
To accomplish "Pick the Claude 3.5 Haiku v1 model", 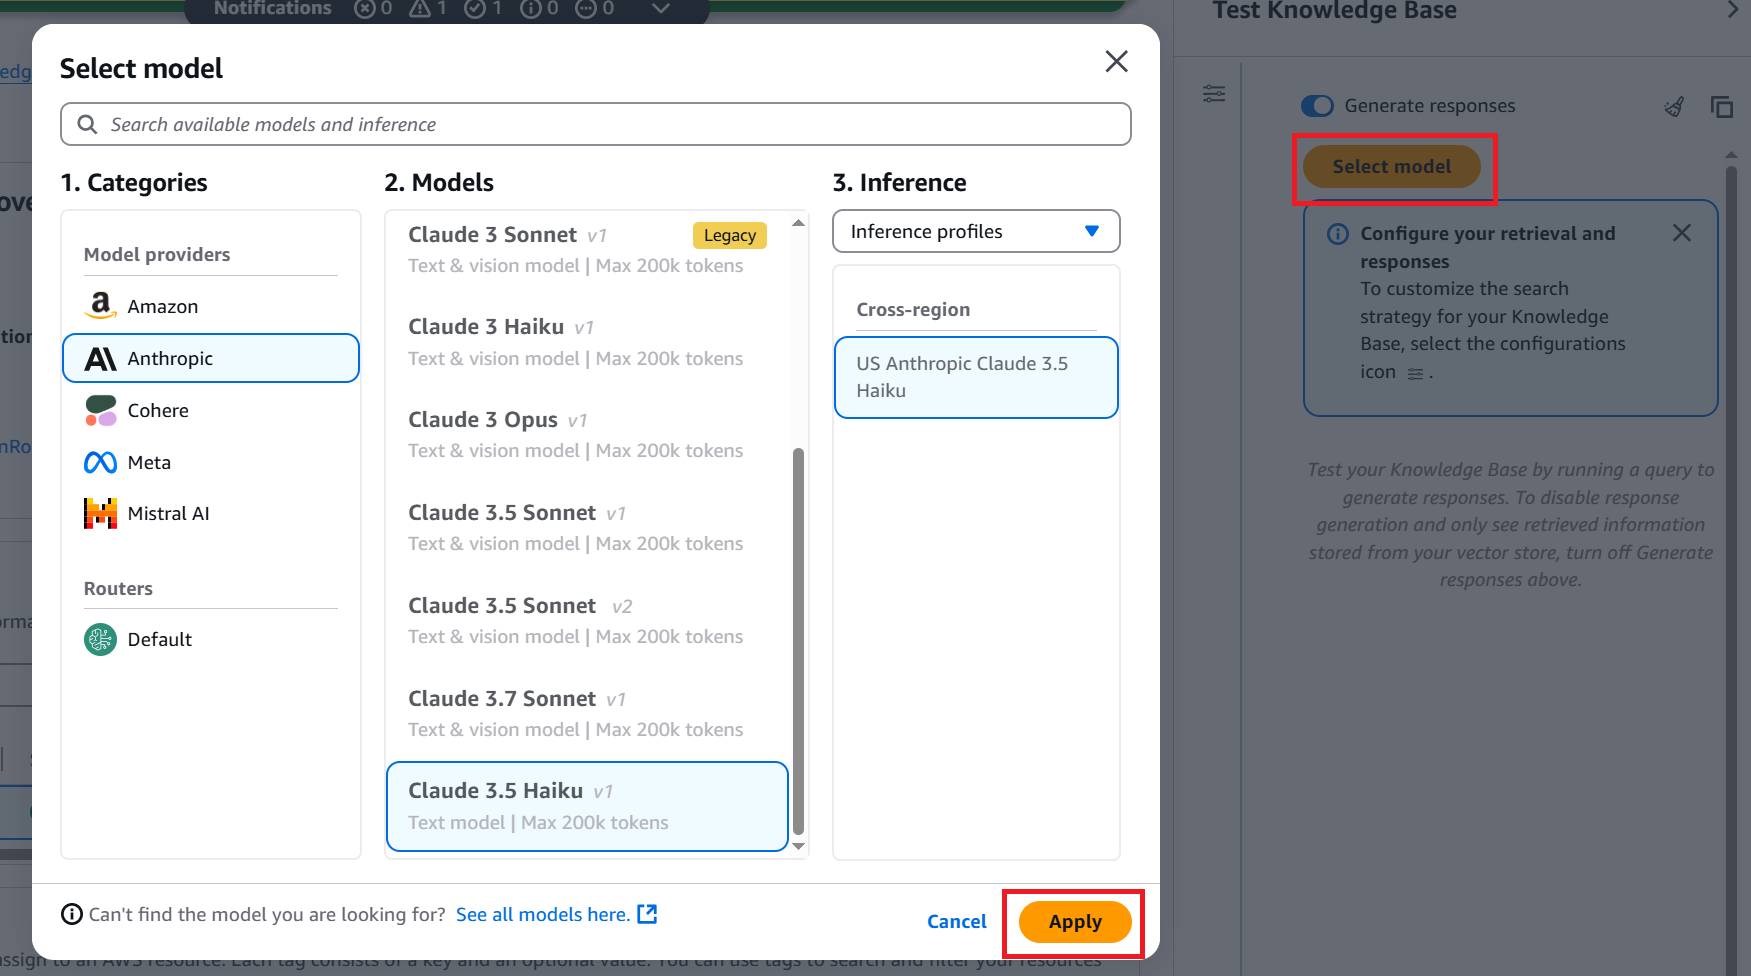I will pyautogui.click(x=587, y=806).
